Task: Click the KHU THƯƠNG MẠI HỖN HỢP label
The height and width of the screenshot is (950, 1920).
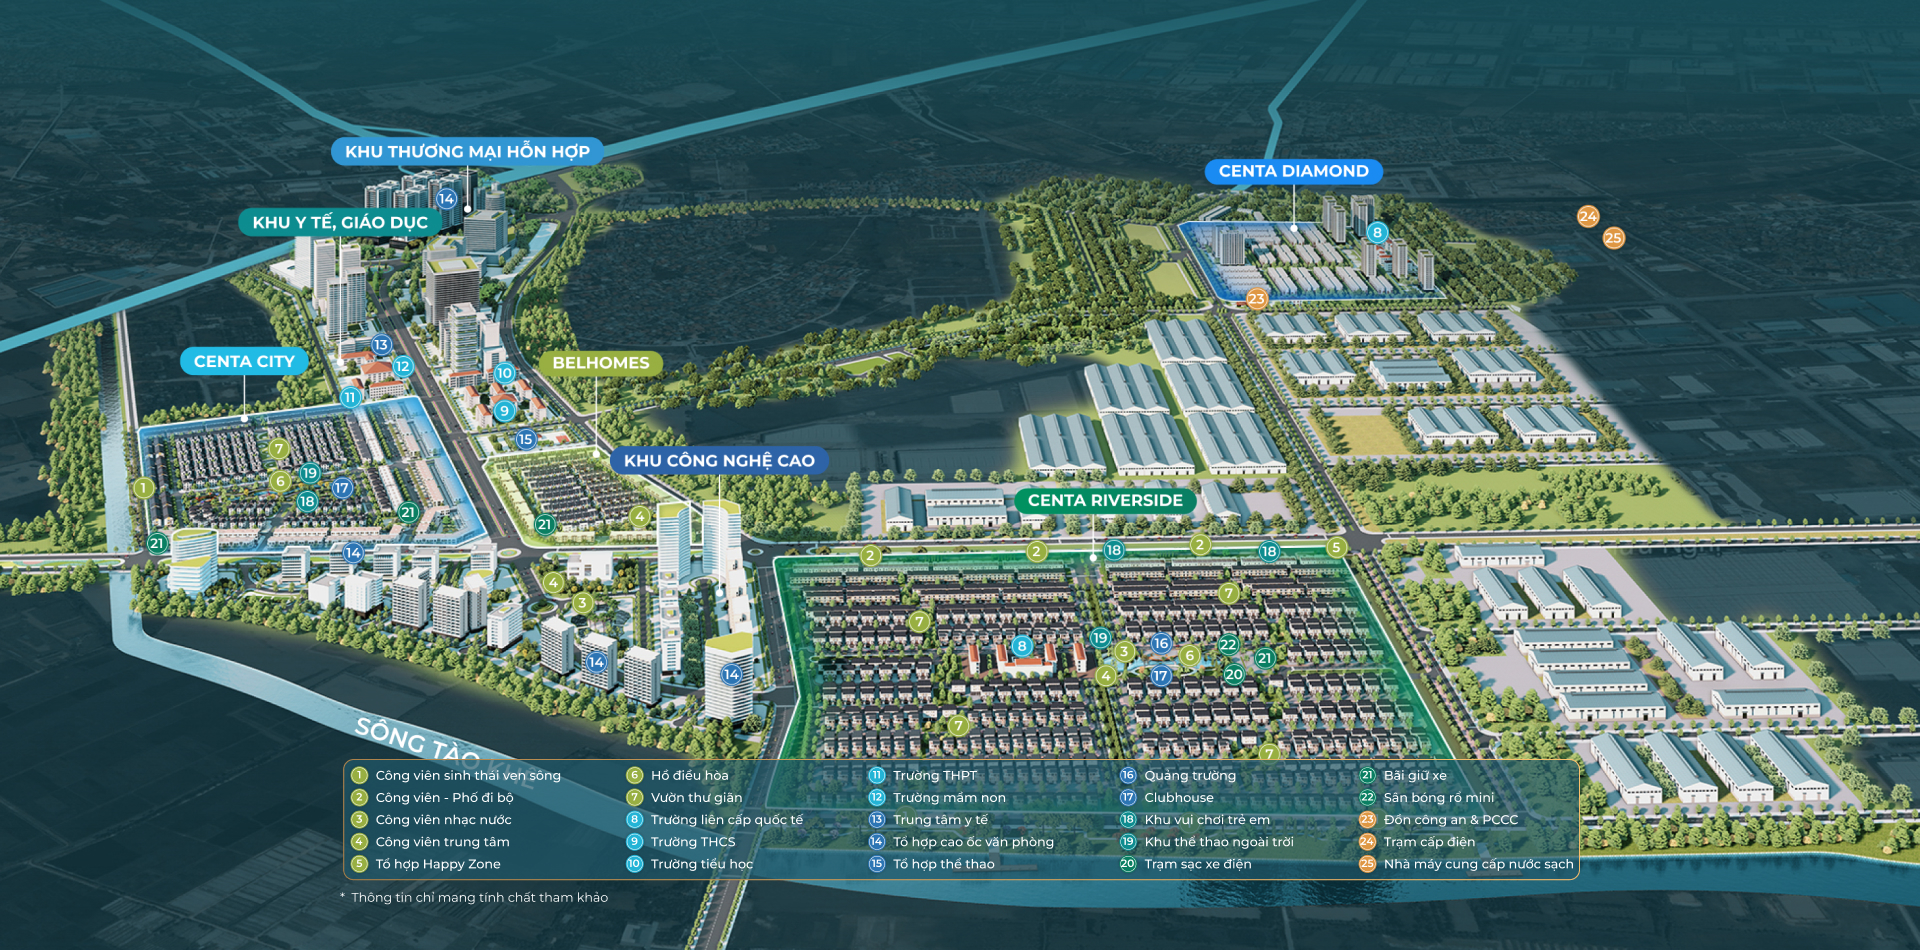Action: coord(467,151)
